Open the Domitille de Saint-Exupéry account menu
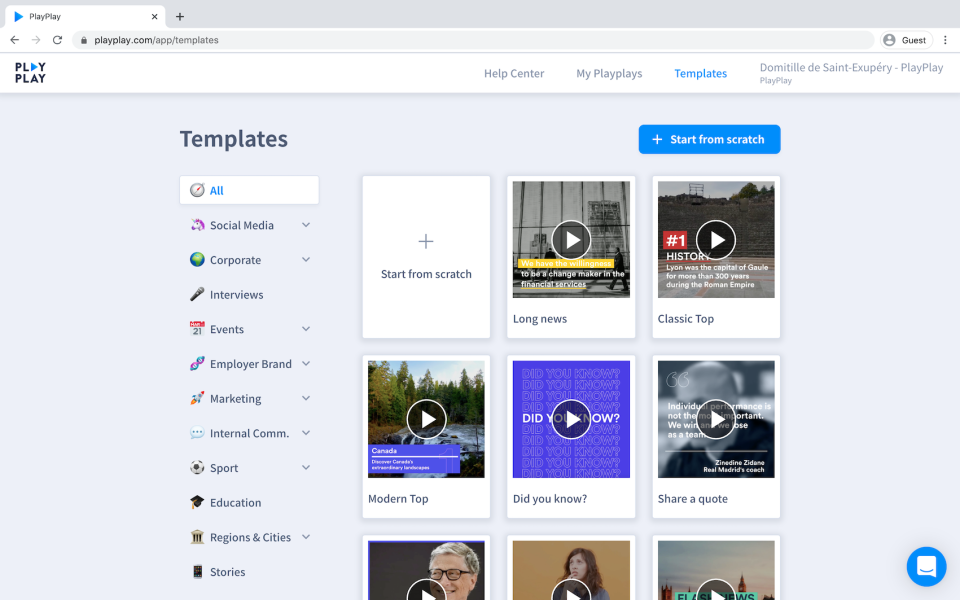Viewport: 960px width, 600px height. tap(851, 72)
